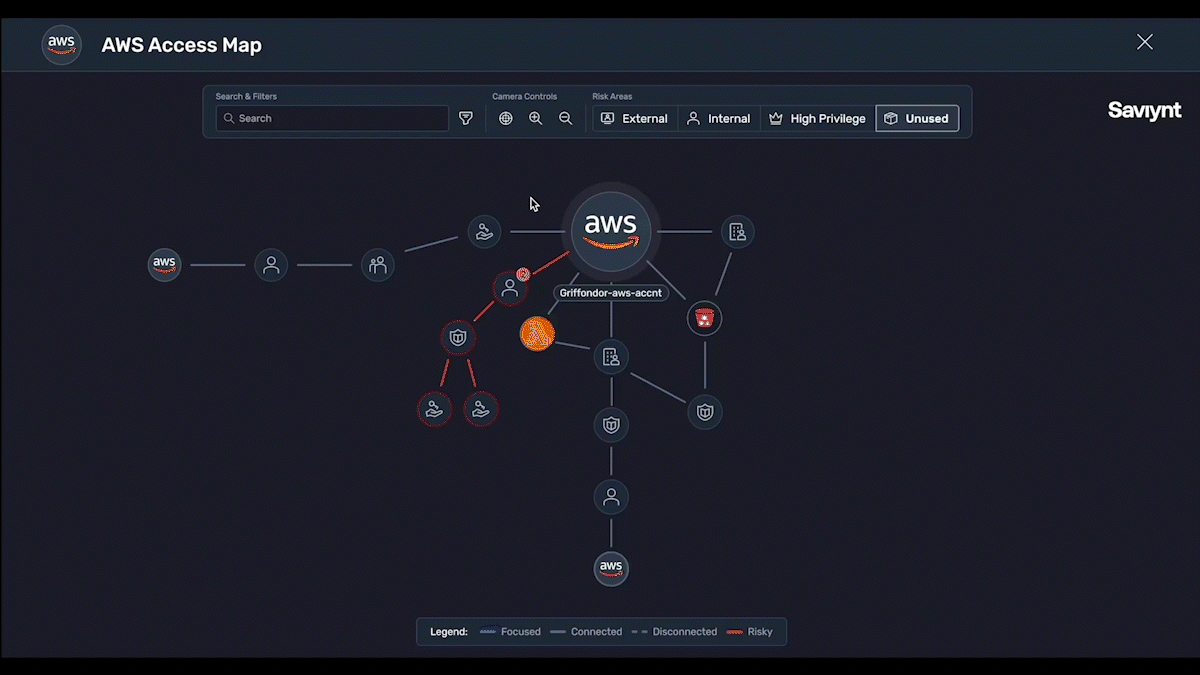Select the red S3 bucket node

[x=705, y=319]
